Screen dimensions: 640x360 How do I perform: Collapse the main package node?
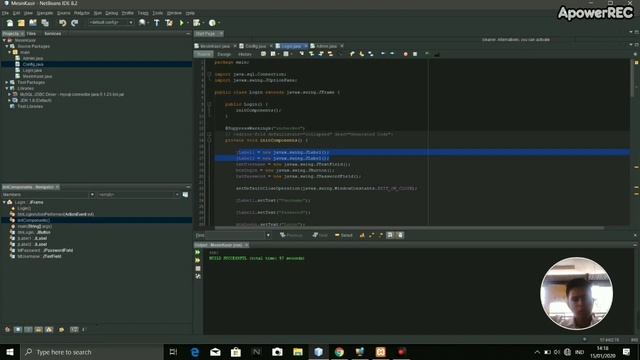pyautogui.click(x=10, y=52)
